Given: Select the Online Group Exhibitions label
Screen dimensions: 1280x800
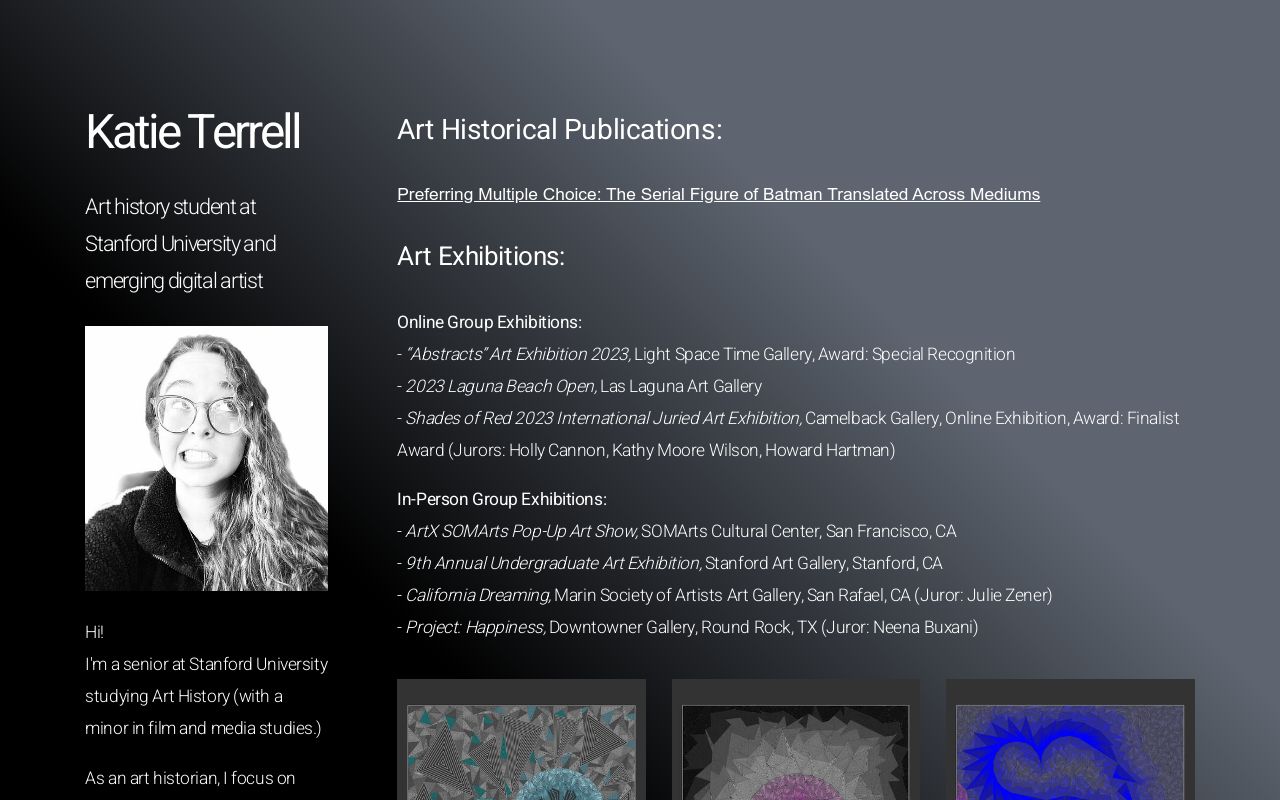Looking at the screenshot, I should coord(489,322).
